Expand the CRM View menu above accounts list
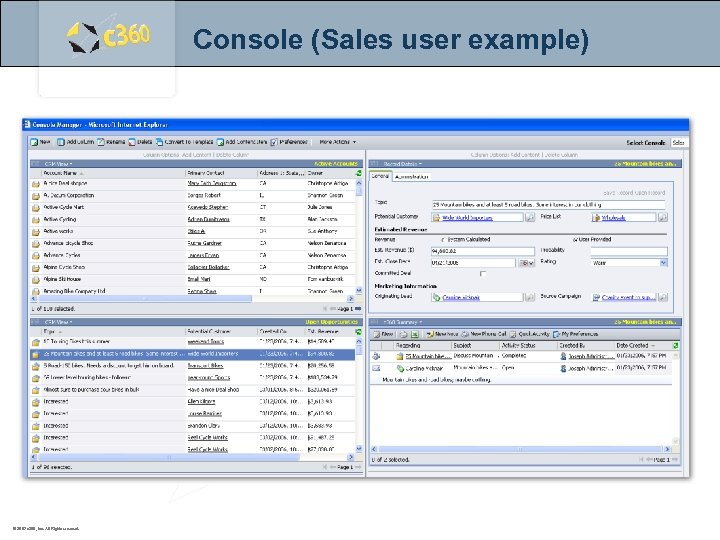Image resolution: width=720 pixels, height=540 pixels. click(x=58, y=163)
